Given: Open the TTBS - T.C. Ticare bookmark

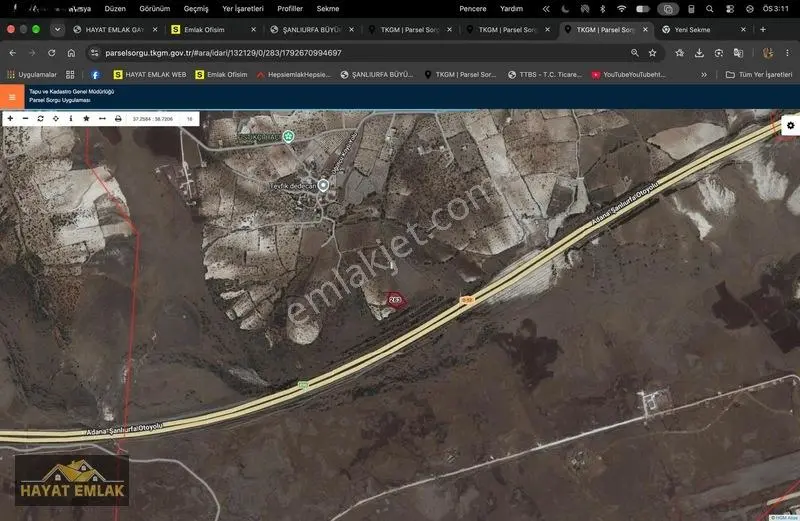Looking at the screenshot, I should pyautogui.click(x=545, y=75).
